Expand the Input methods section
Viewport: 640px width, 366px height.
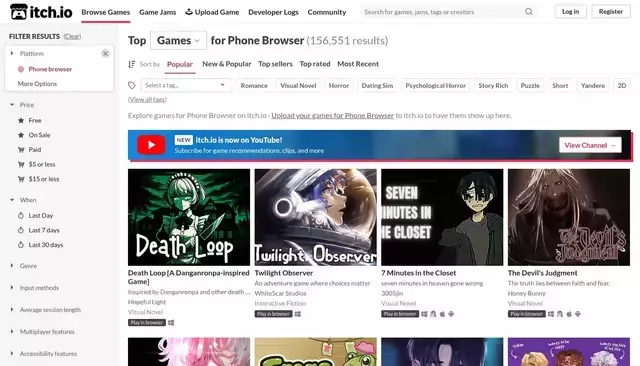tap(39, 288)
